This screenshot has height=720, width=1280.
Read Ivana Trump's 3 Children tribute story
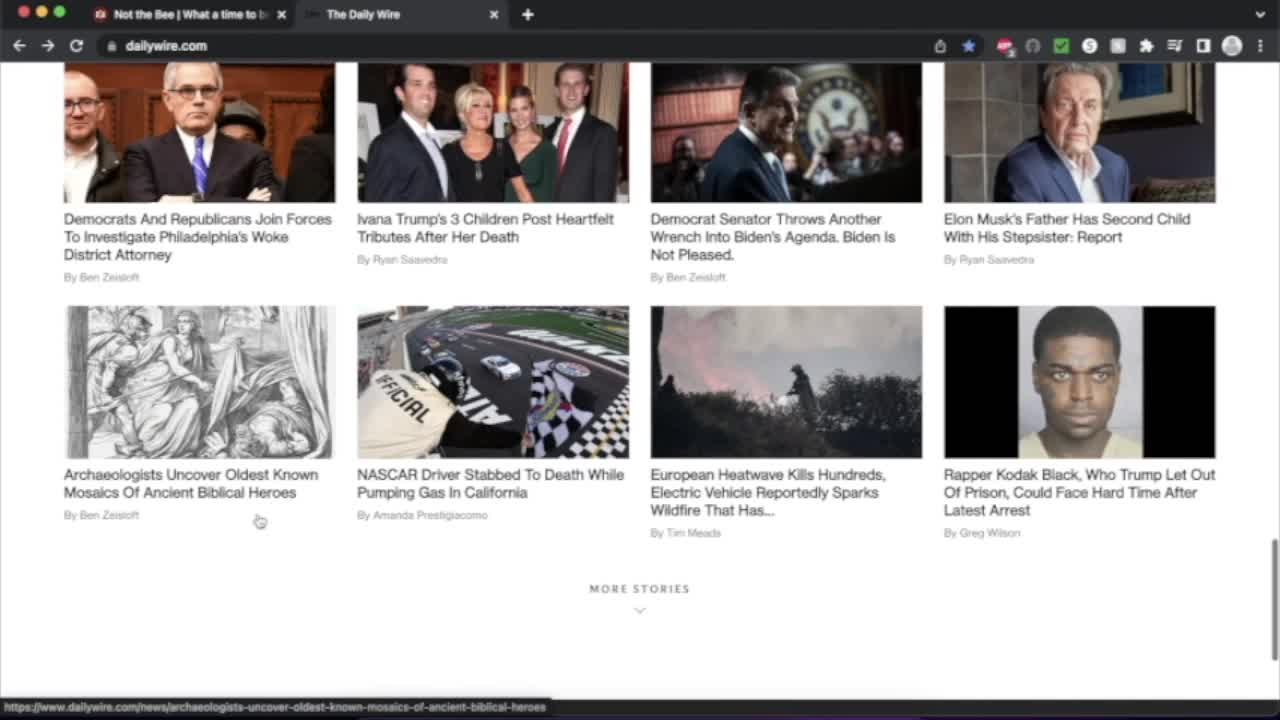click(x=485, y=228)
